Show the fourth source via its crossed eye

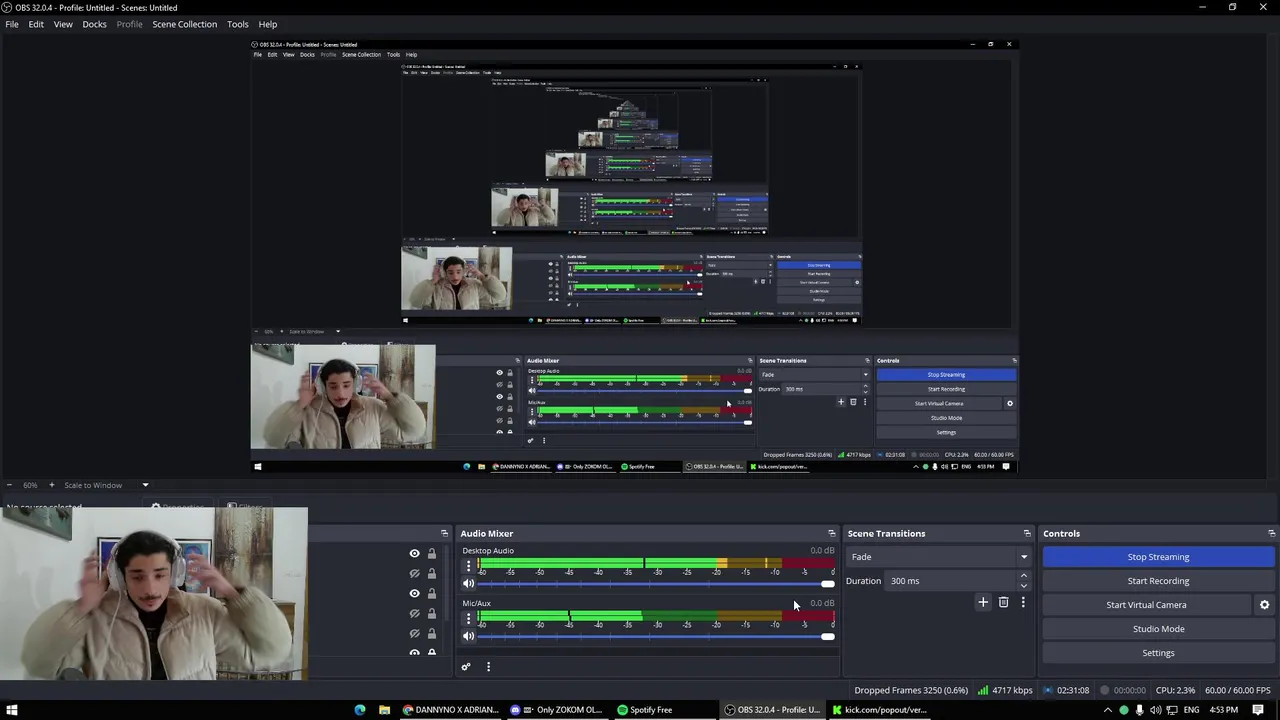coord(414,613)
